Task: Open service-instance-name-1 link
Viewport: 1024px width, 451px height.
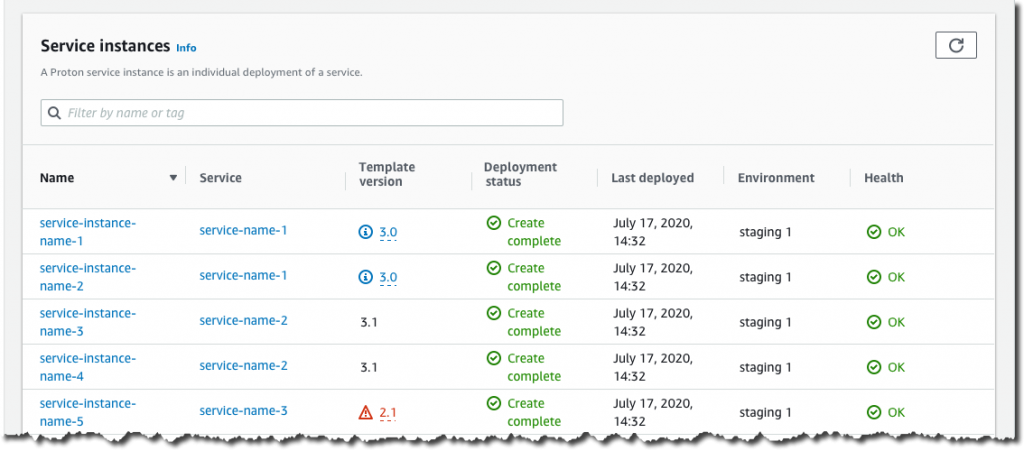Action: 87,232
